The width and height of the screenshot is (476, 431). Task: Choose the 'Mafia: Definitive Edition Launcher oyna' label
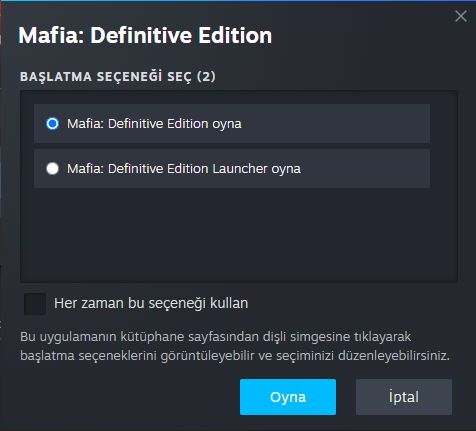coord(184,169)
